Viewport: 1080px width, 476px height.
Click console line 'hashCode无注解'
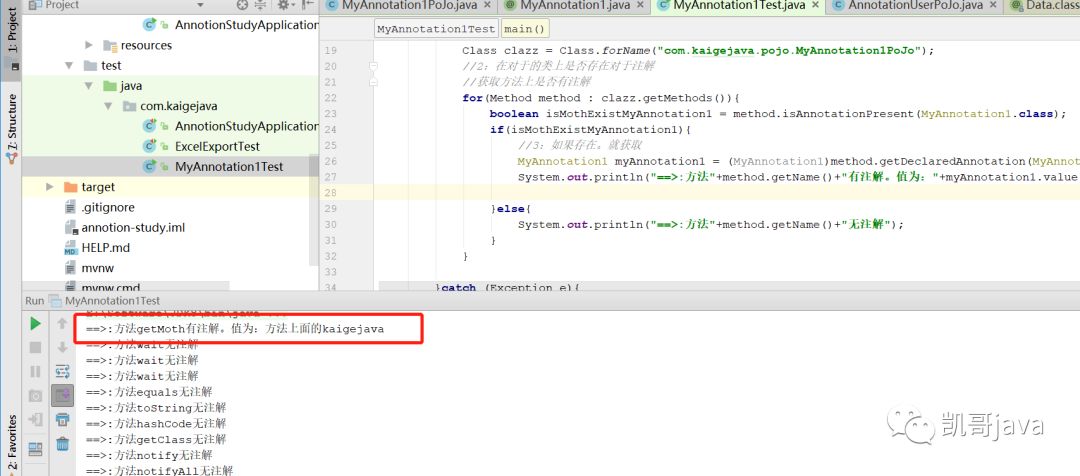click(155, 423)
